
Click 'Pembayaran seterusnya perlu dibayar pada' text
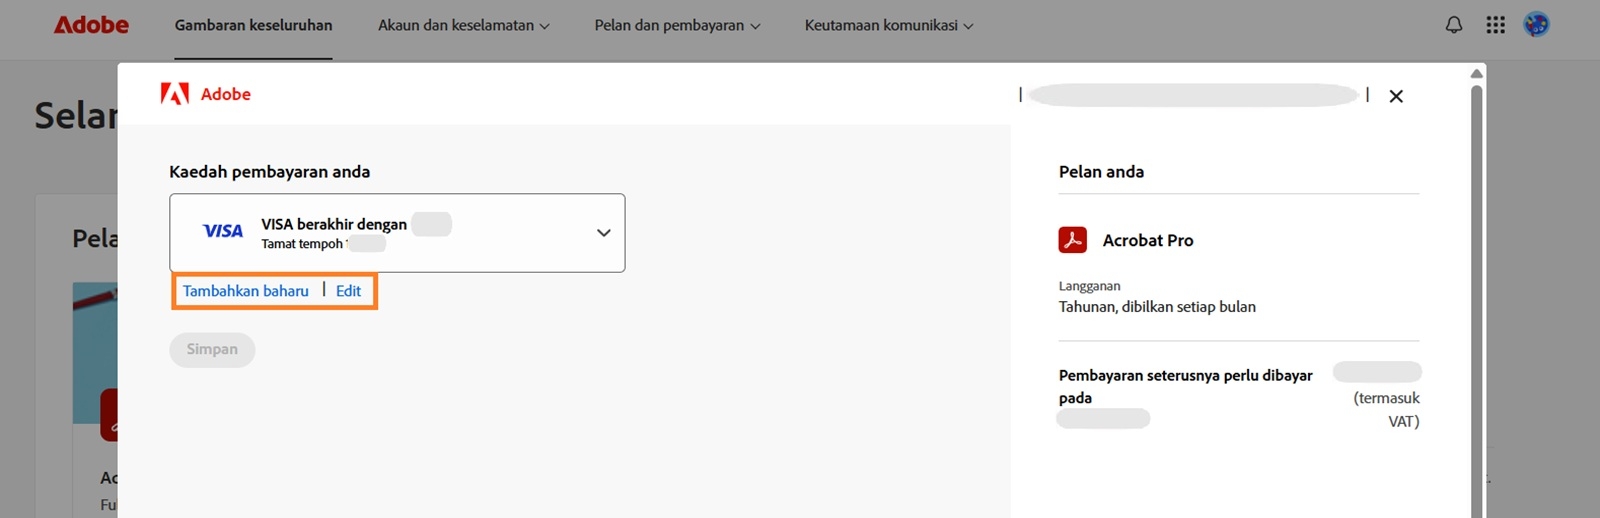click(x=1186, y=386)
